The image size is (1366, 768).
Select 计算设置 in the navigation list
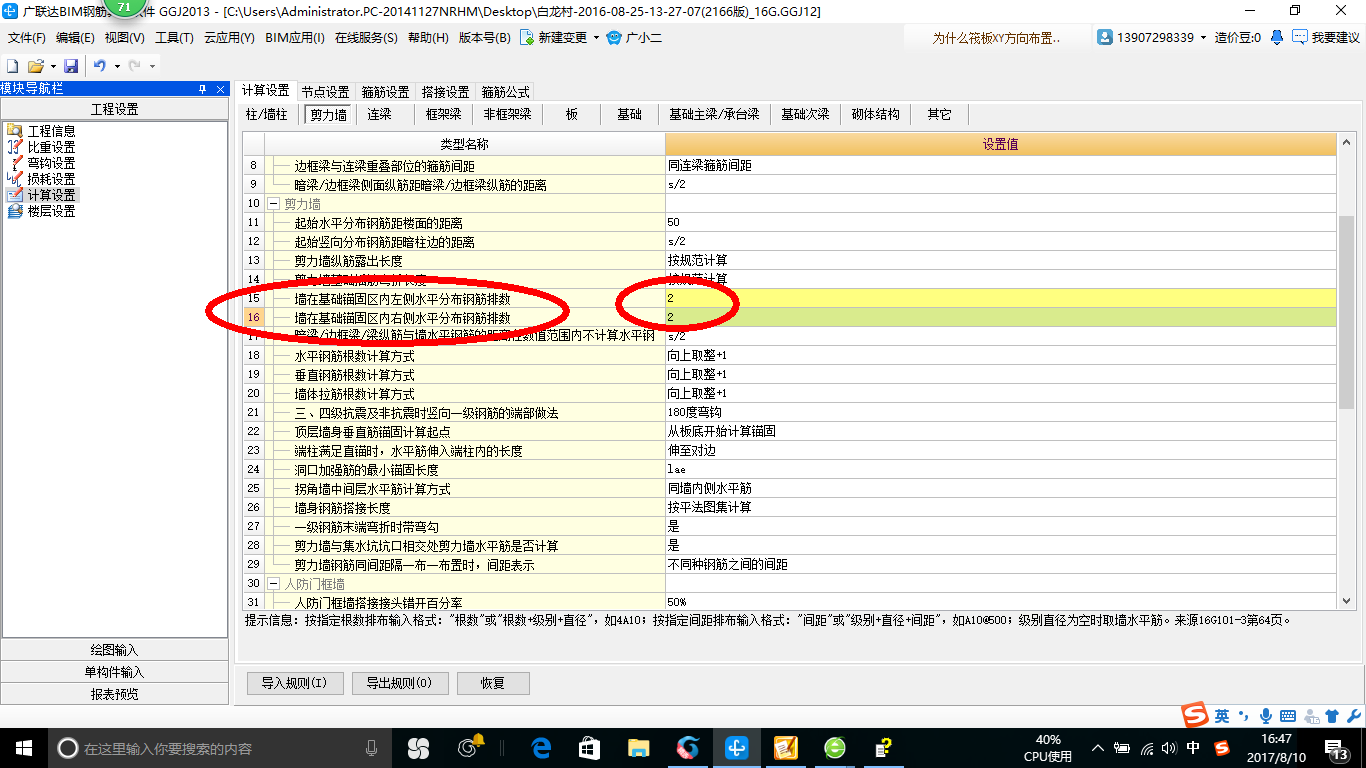[x=51, y=195]
